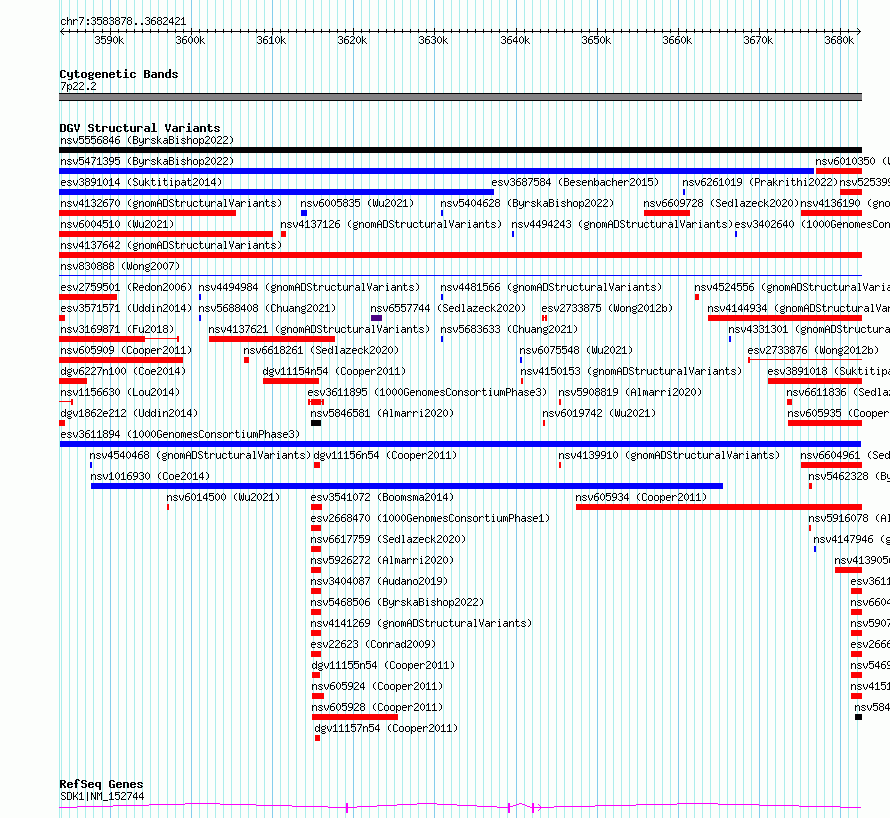The height and width of the screenshot is (818, 890).
Task: Select the nsv605928 (Cooper2011) label
Action: pyautogui.click(x=377, y=707)
